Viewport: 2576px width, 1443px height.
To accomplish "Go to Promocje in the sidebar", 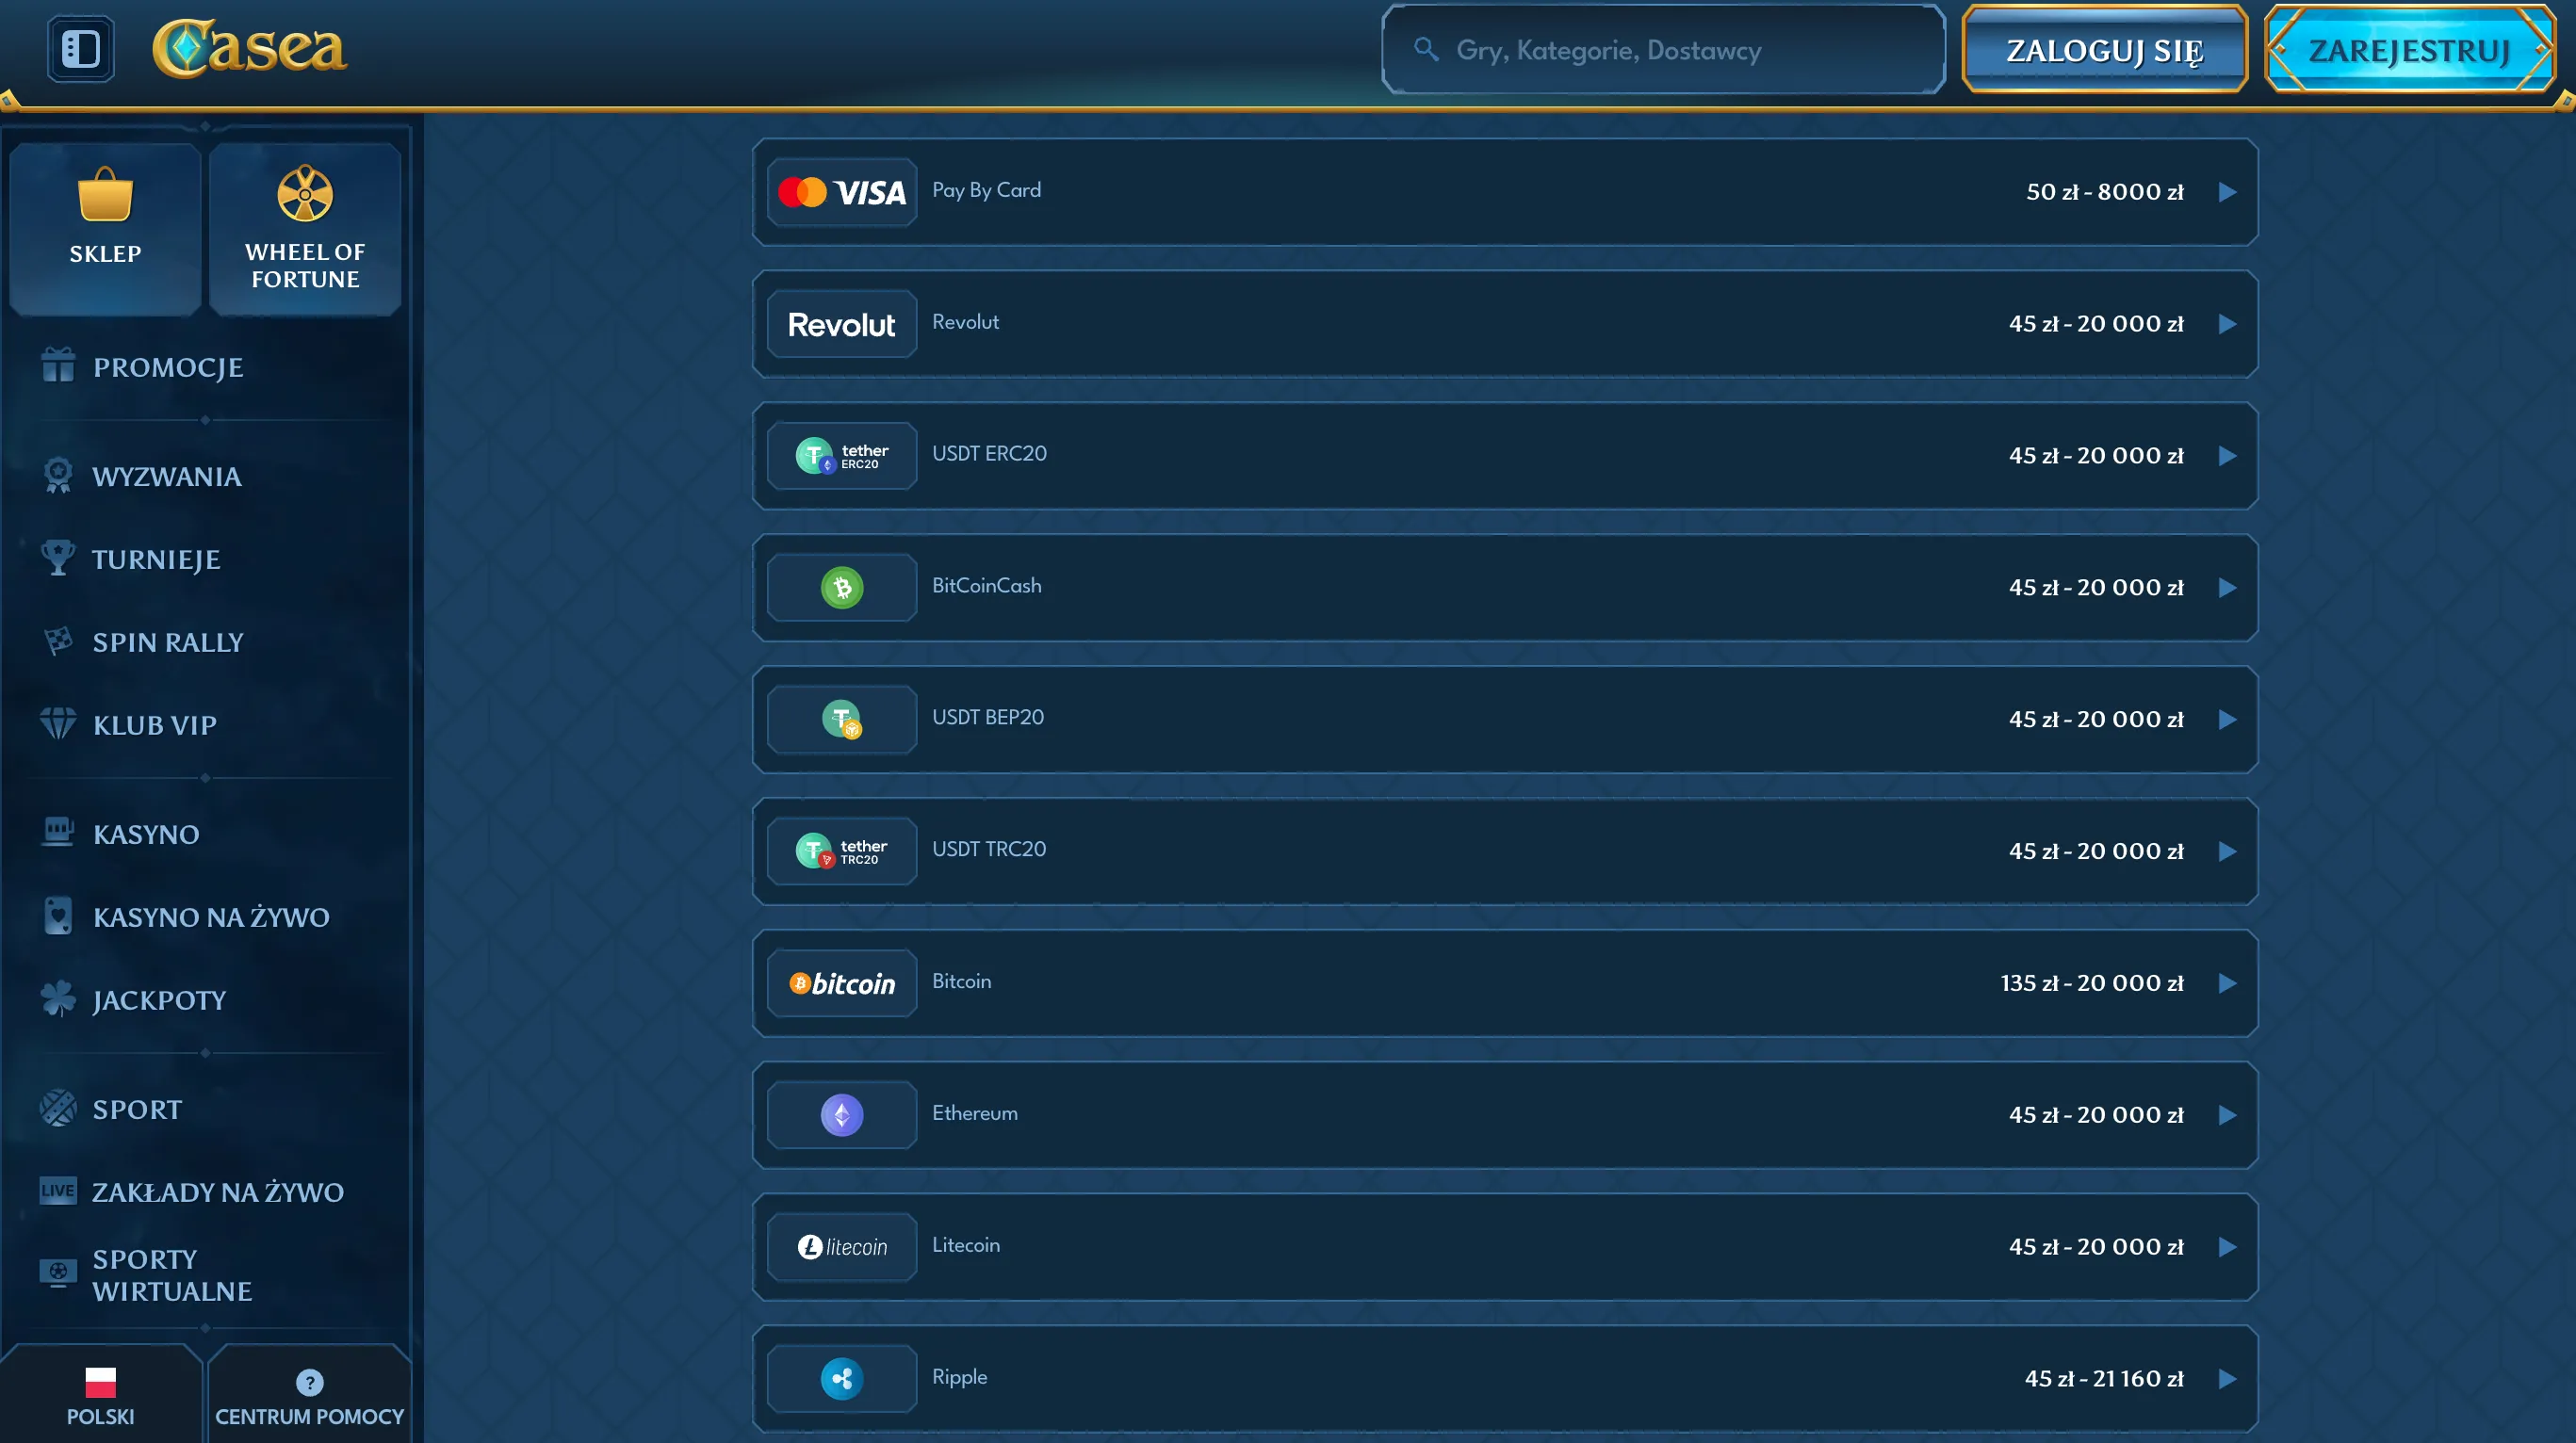I will click(x=168, y=367).
